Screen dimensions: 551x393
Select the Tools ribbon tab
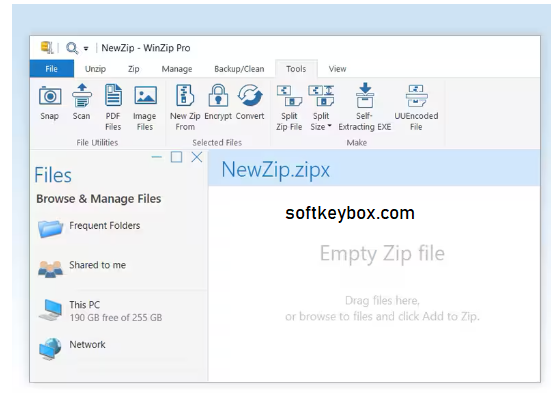pos(296,69)
